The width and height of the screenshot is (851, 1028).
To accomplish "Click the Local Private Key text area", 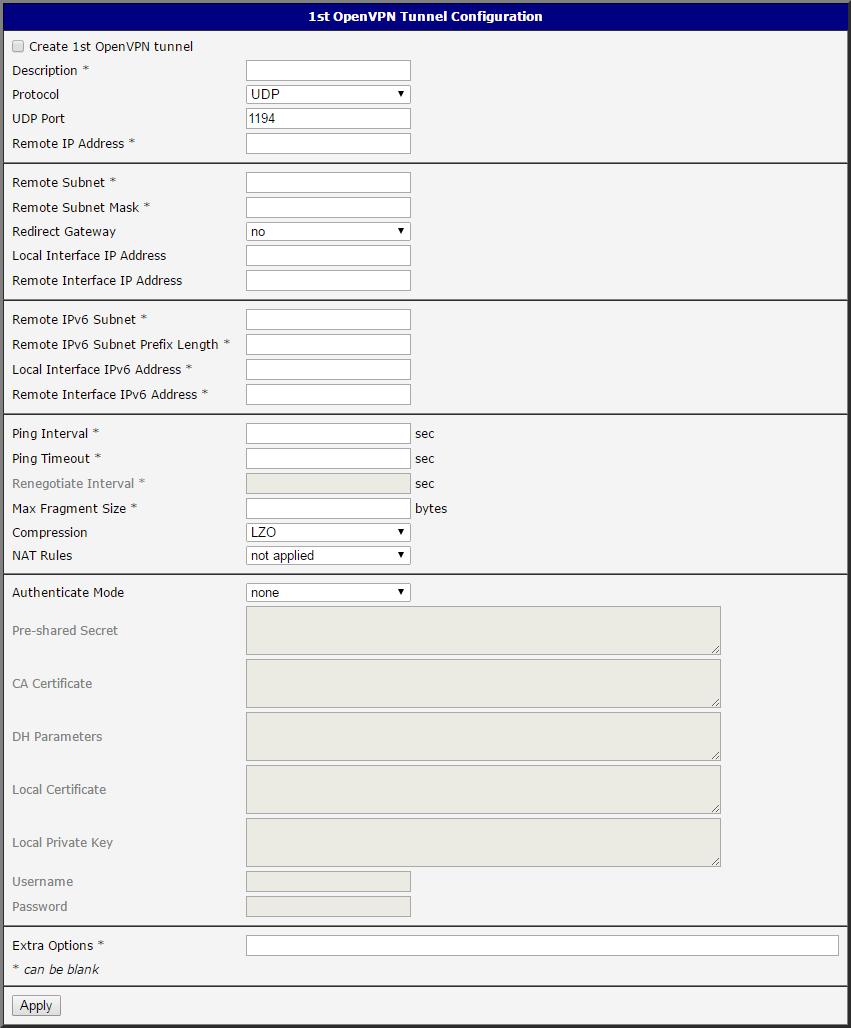I will click(x=483, y=842).
